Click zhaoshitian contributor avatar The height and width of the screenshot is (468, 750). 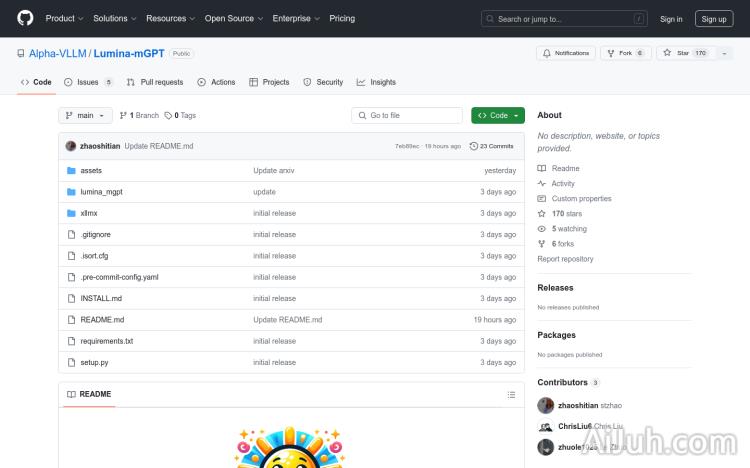pos(545,405)
